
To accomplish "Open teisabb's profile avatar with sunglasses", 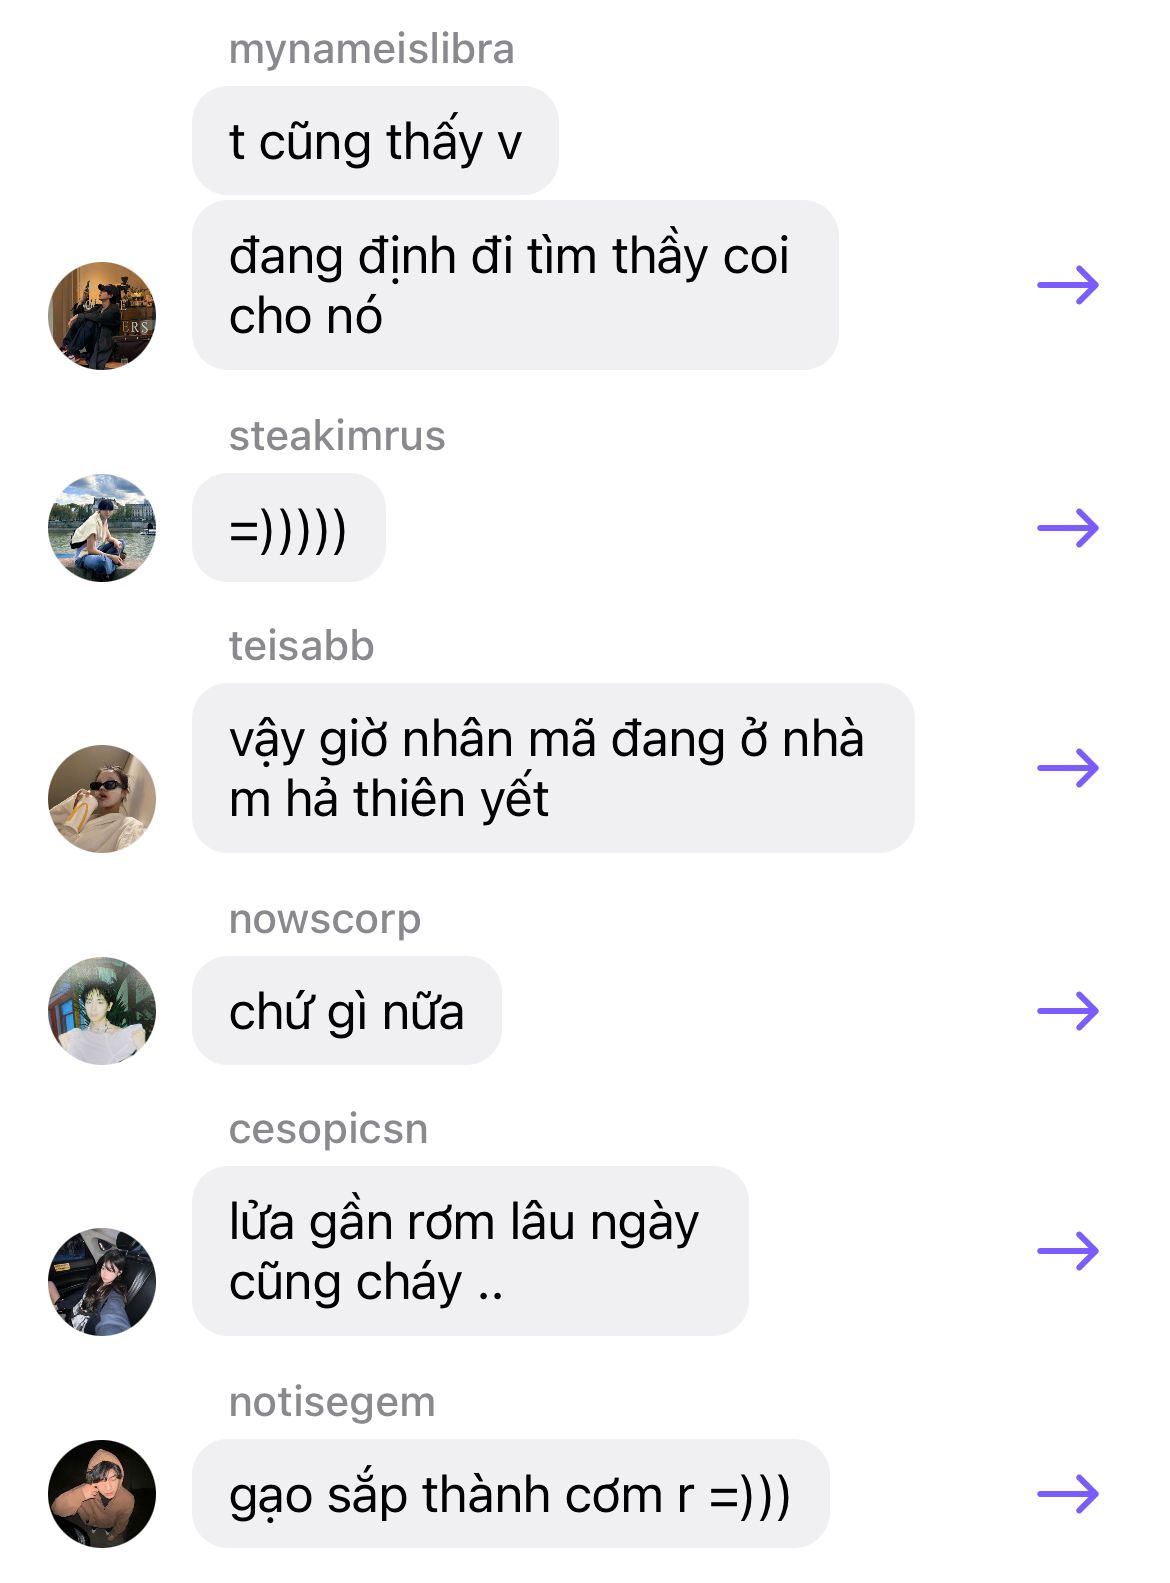I will pyautogui.click(x=102, y=799).
